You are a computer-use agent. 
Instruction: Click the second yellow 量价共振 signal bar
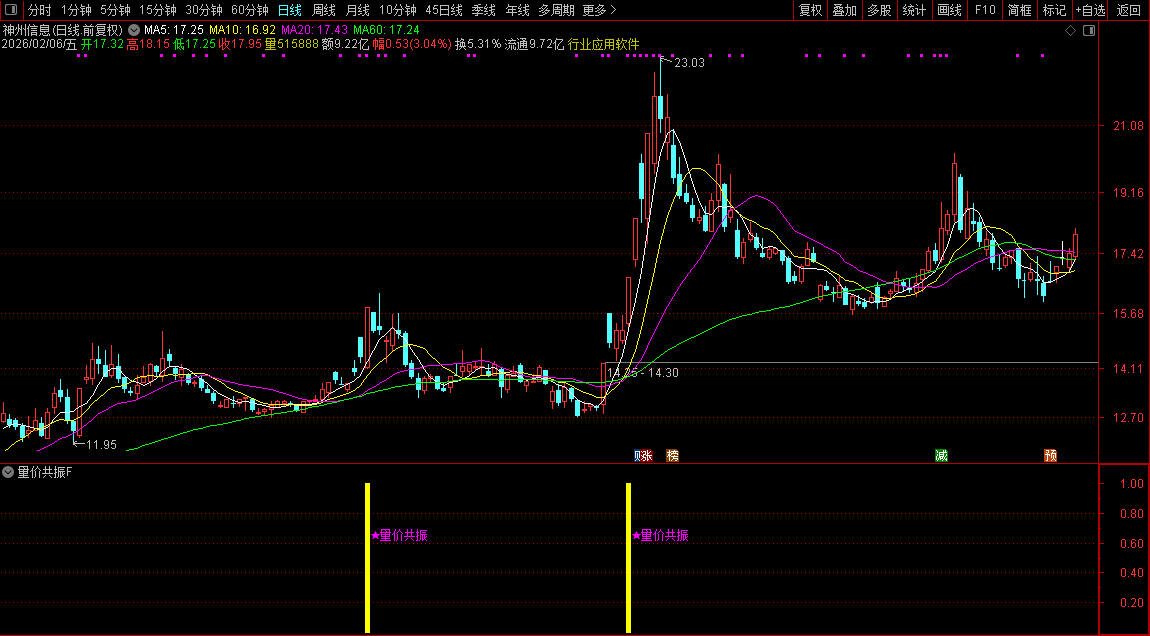[x=629, y=558]
